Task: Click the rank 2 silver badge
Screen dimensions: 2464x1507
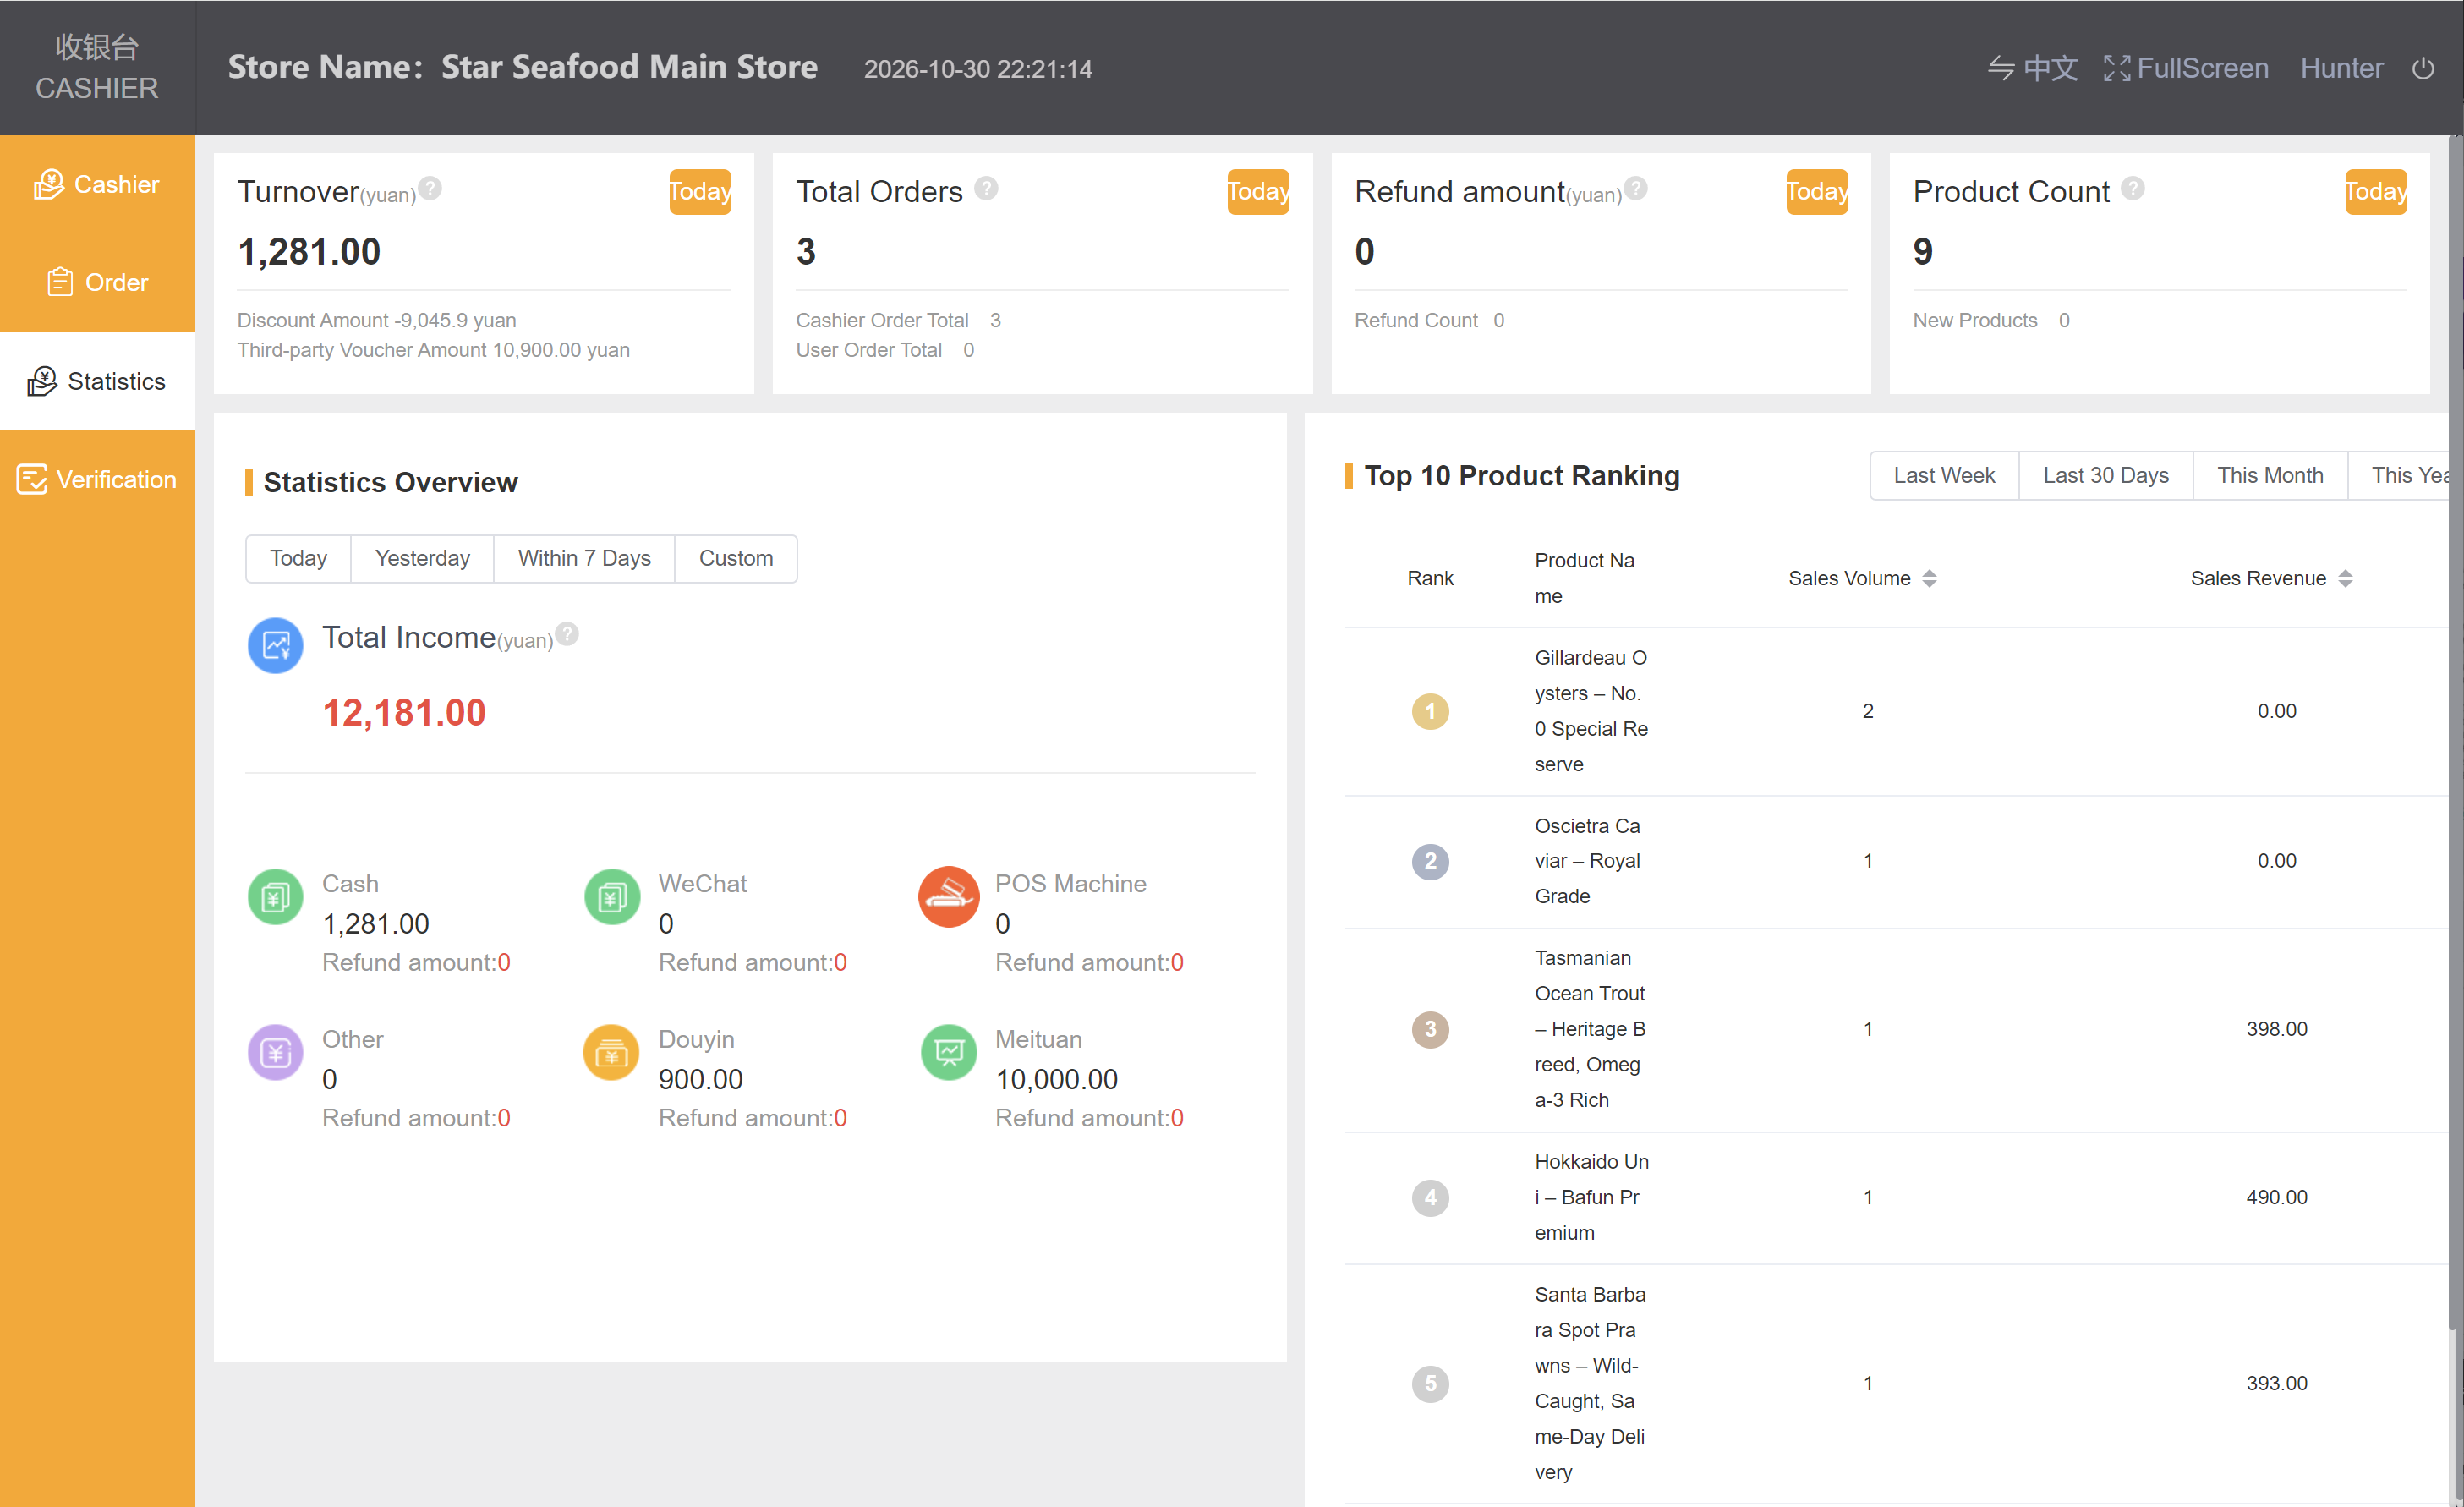Action: pyautogui.click(x=1430, y=861)
